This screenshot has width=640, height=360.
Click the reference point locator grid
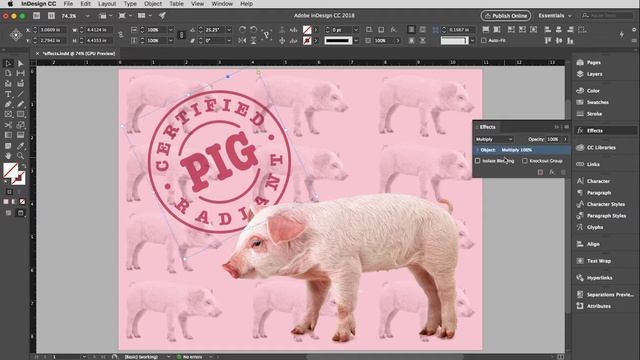16,35
